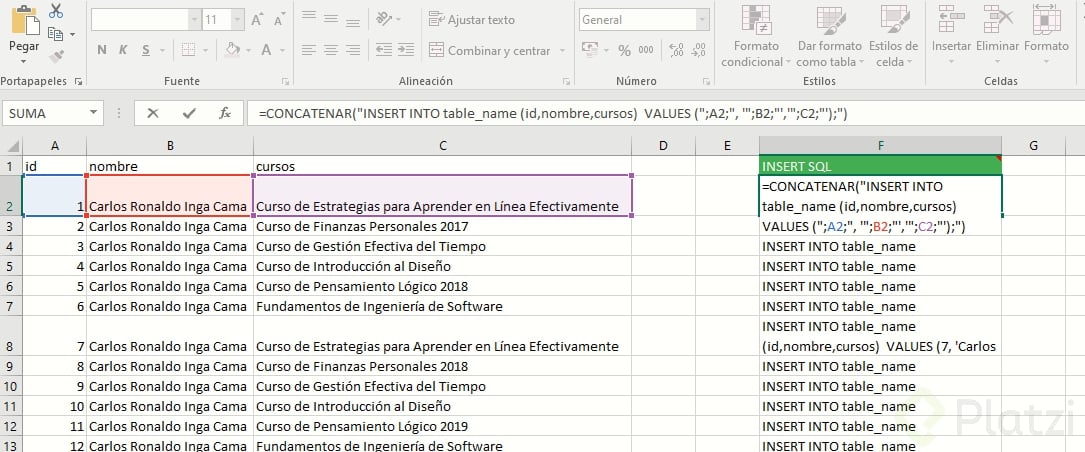
Task: Click the Eliminar cells icon
Action: [x=998, y=19]
